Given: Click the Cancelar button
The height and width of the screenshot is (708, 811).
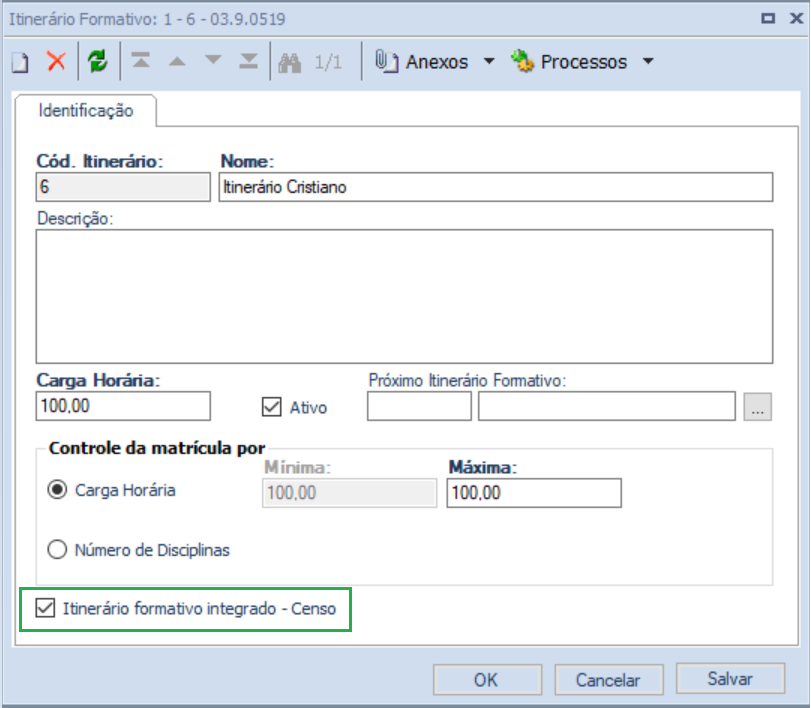Looking at the screenshot, I should [609, 680].
